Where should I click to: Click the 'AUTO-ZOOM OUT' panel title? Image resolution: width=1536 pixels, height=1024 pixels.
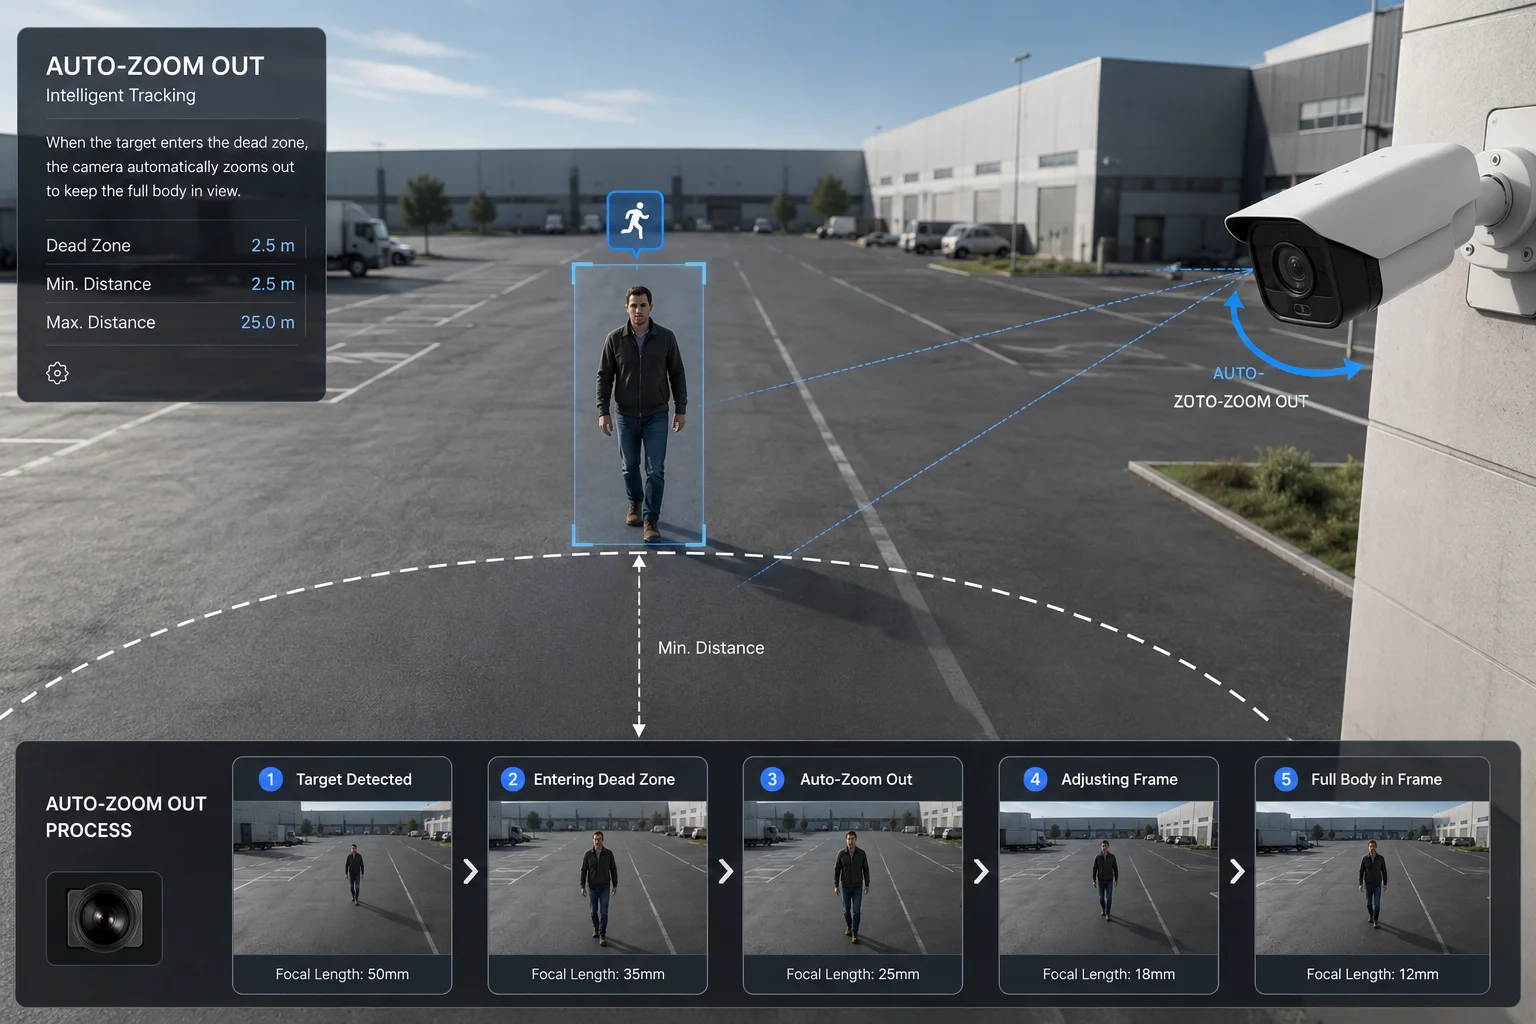[155, 66]
